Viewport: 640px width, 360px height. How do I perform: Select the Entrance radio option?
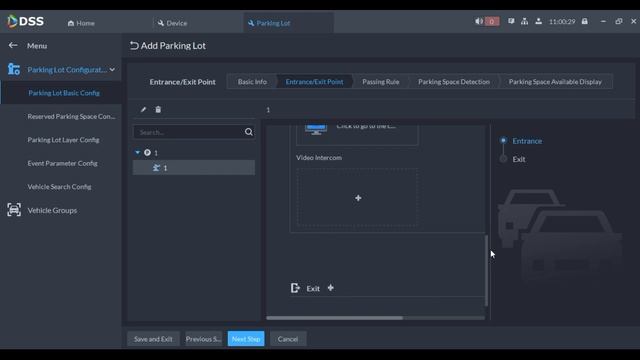[503, 140]
